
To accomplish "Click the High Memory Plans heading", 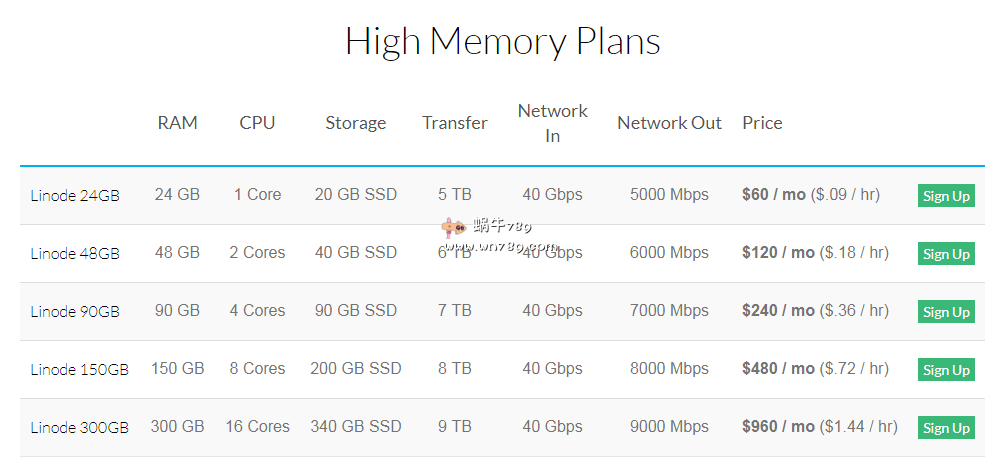I will 502,42.
